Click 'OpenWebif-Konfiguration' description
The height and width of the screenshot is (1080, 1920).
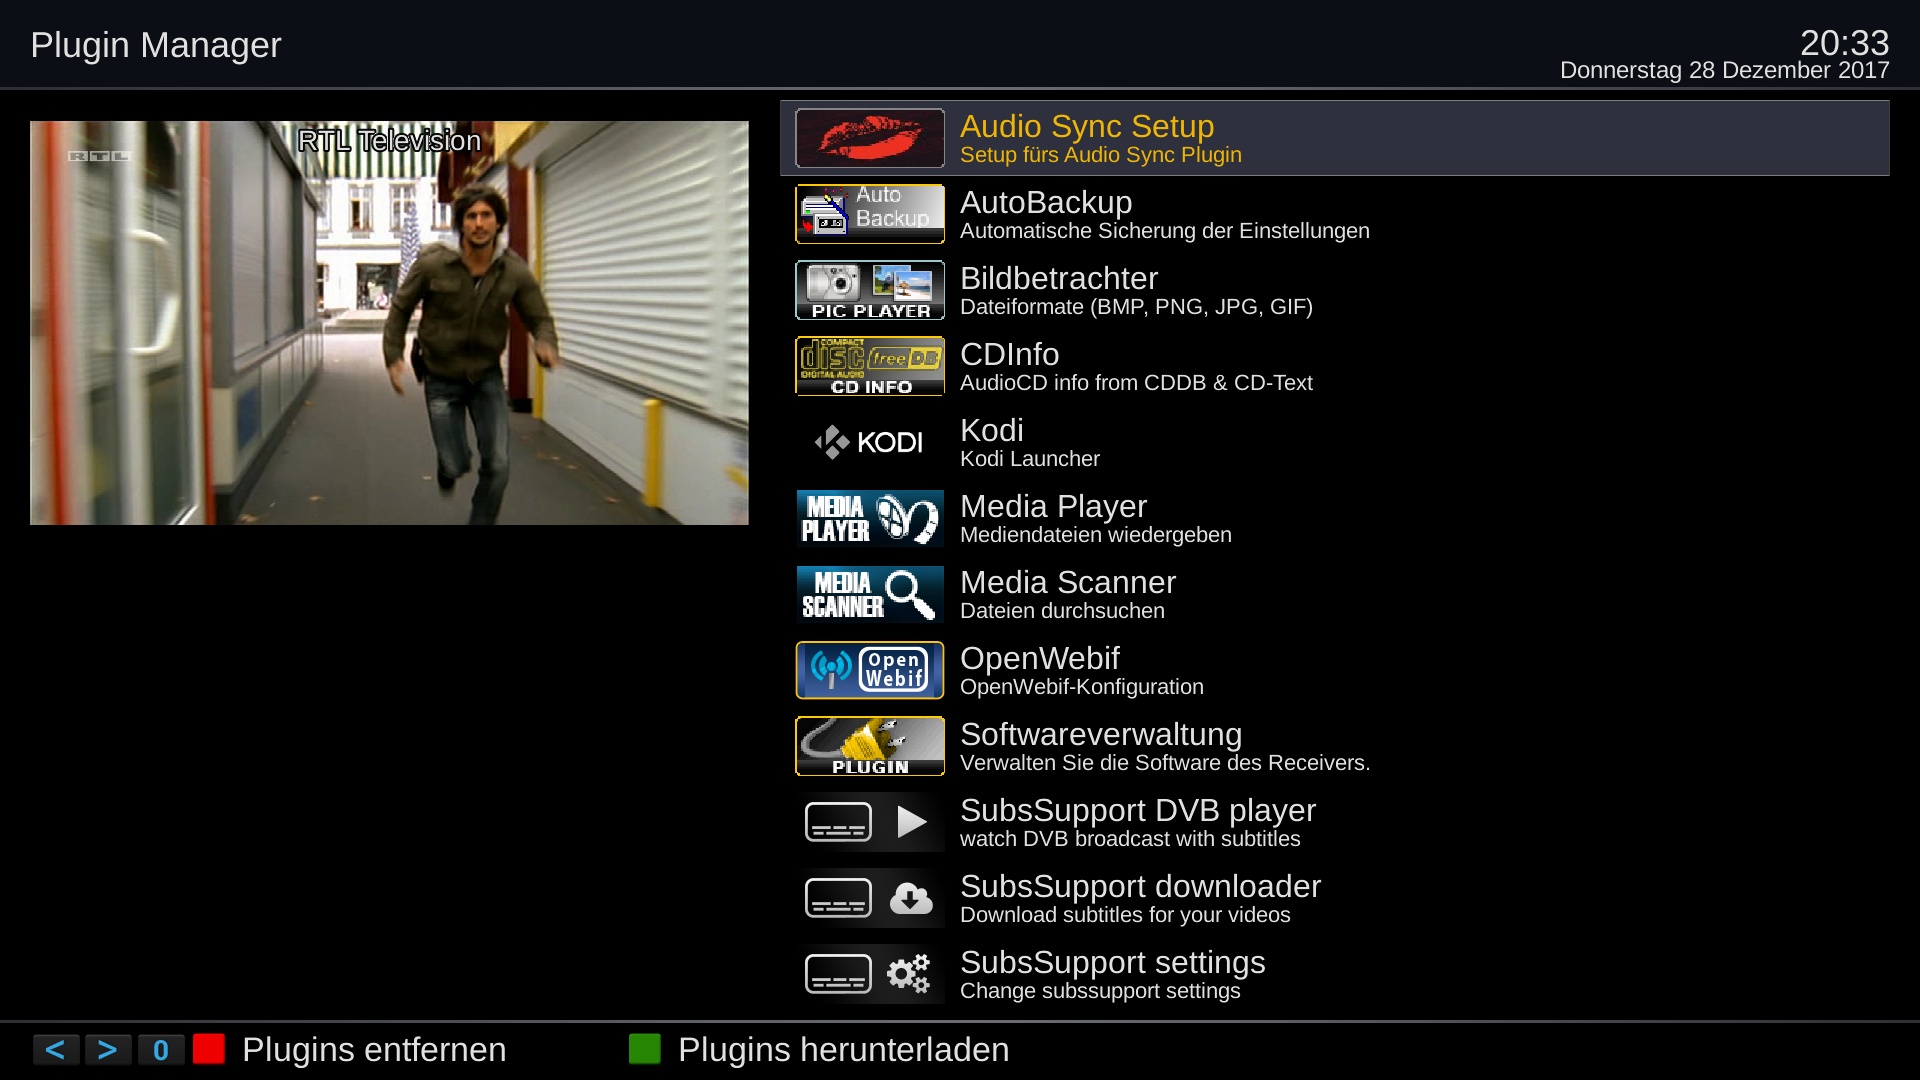coord(1082,687)
